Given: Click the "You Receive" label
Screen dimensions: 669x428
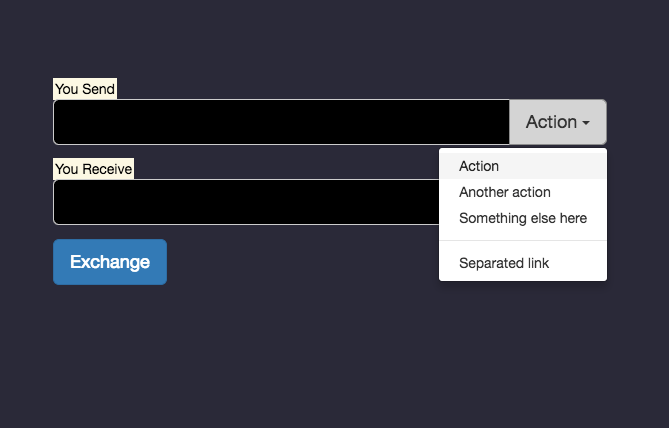Looking at the screenshot, I should coord(93,169).
